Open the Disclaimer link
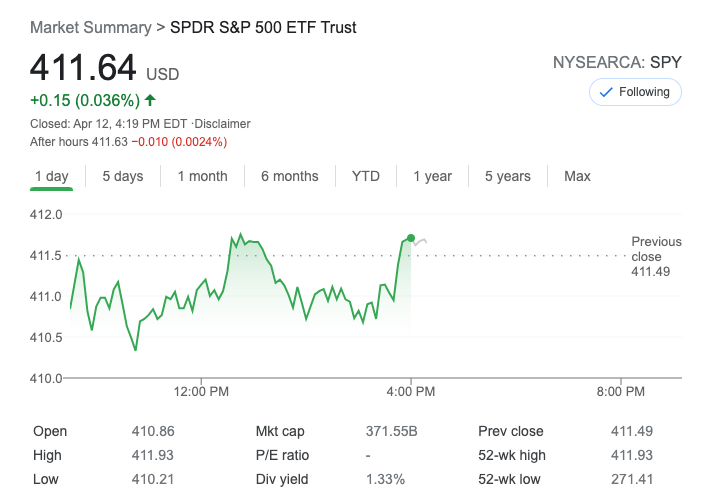Image resolution: width=711 pixels, height=504 pixels. point(222,124)
